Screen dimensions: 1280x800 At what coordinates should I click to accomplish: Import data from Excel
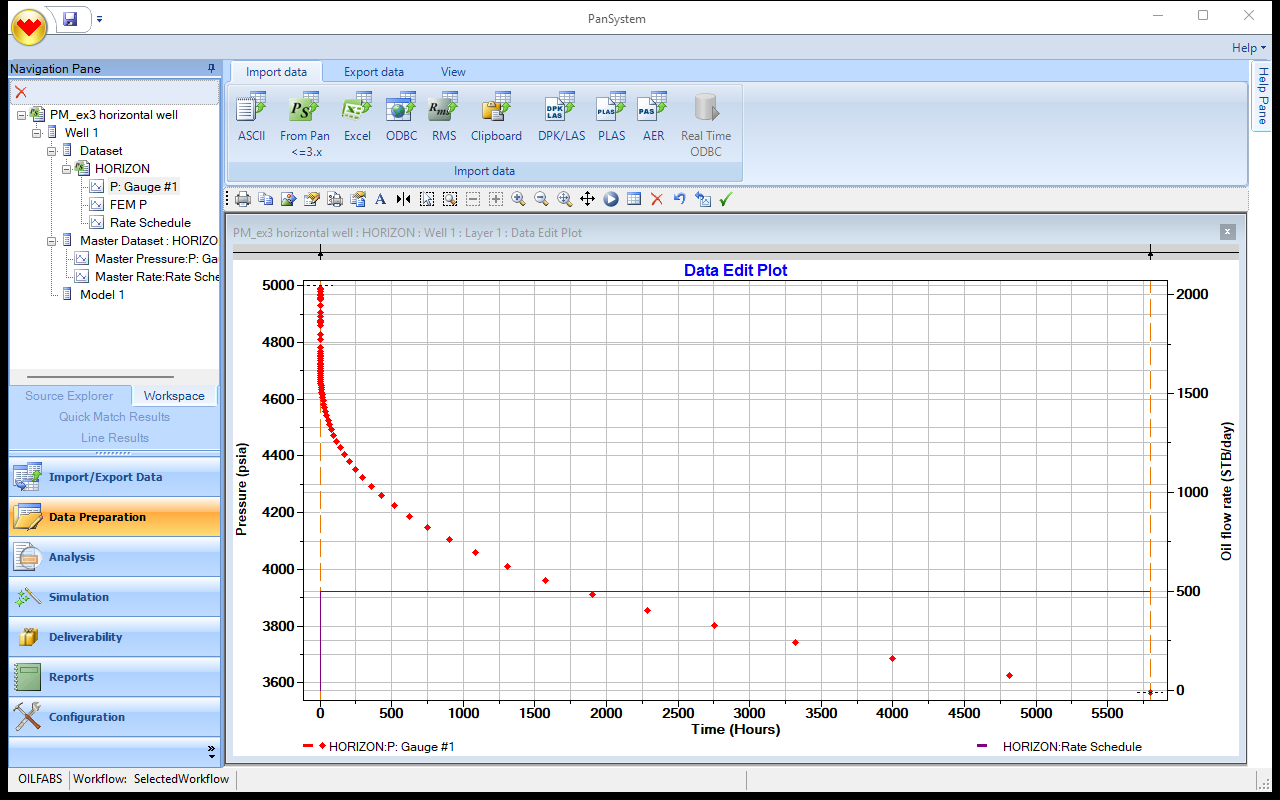[x=357, y=117]
